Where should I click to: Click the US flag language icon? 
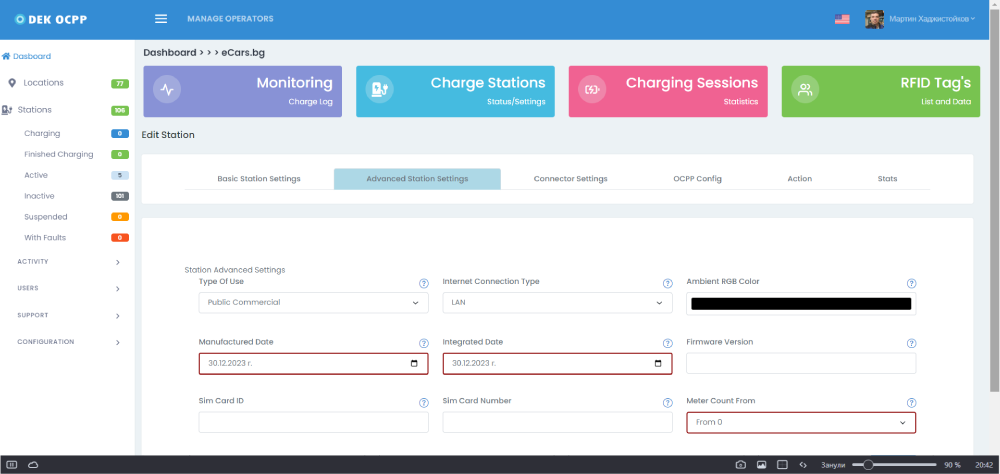pos(842,19)
